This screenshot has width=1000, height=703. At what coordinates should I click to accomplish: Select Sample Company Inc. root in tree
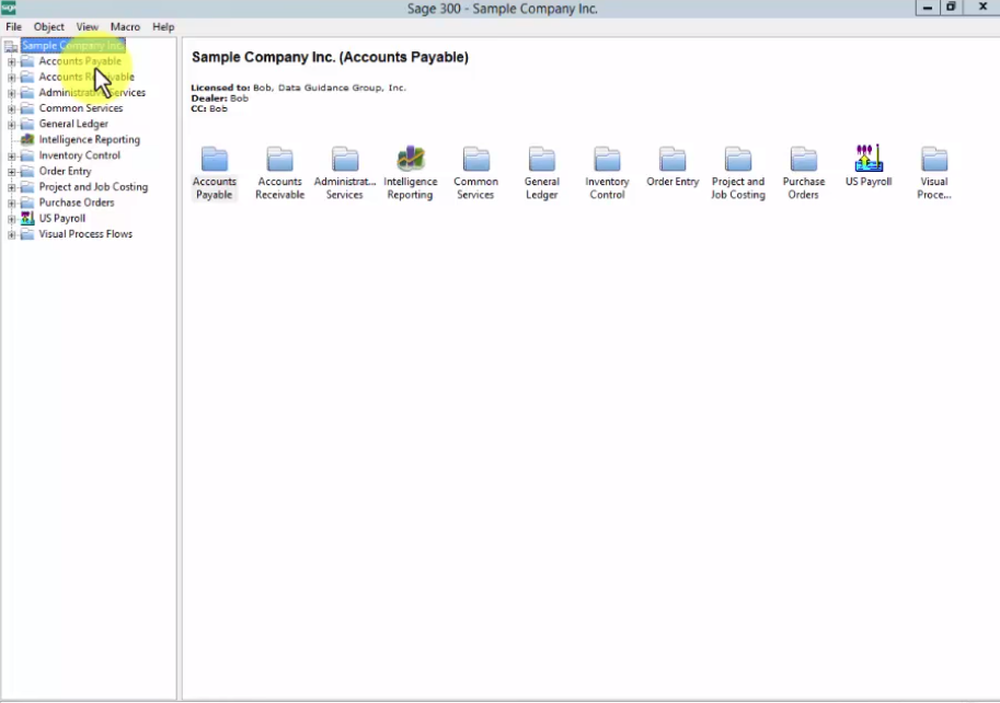(73, 45)
